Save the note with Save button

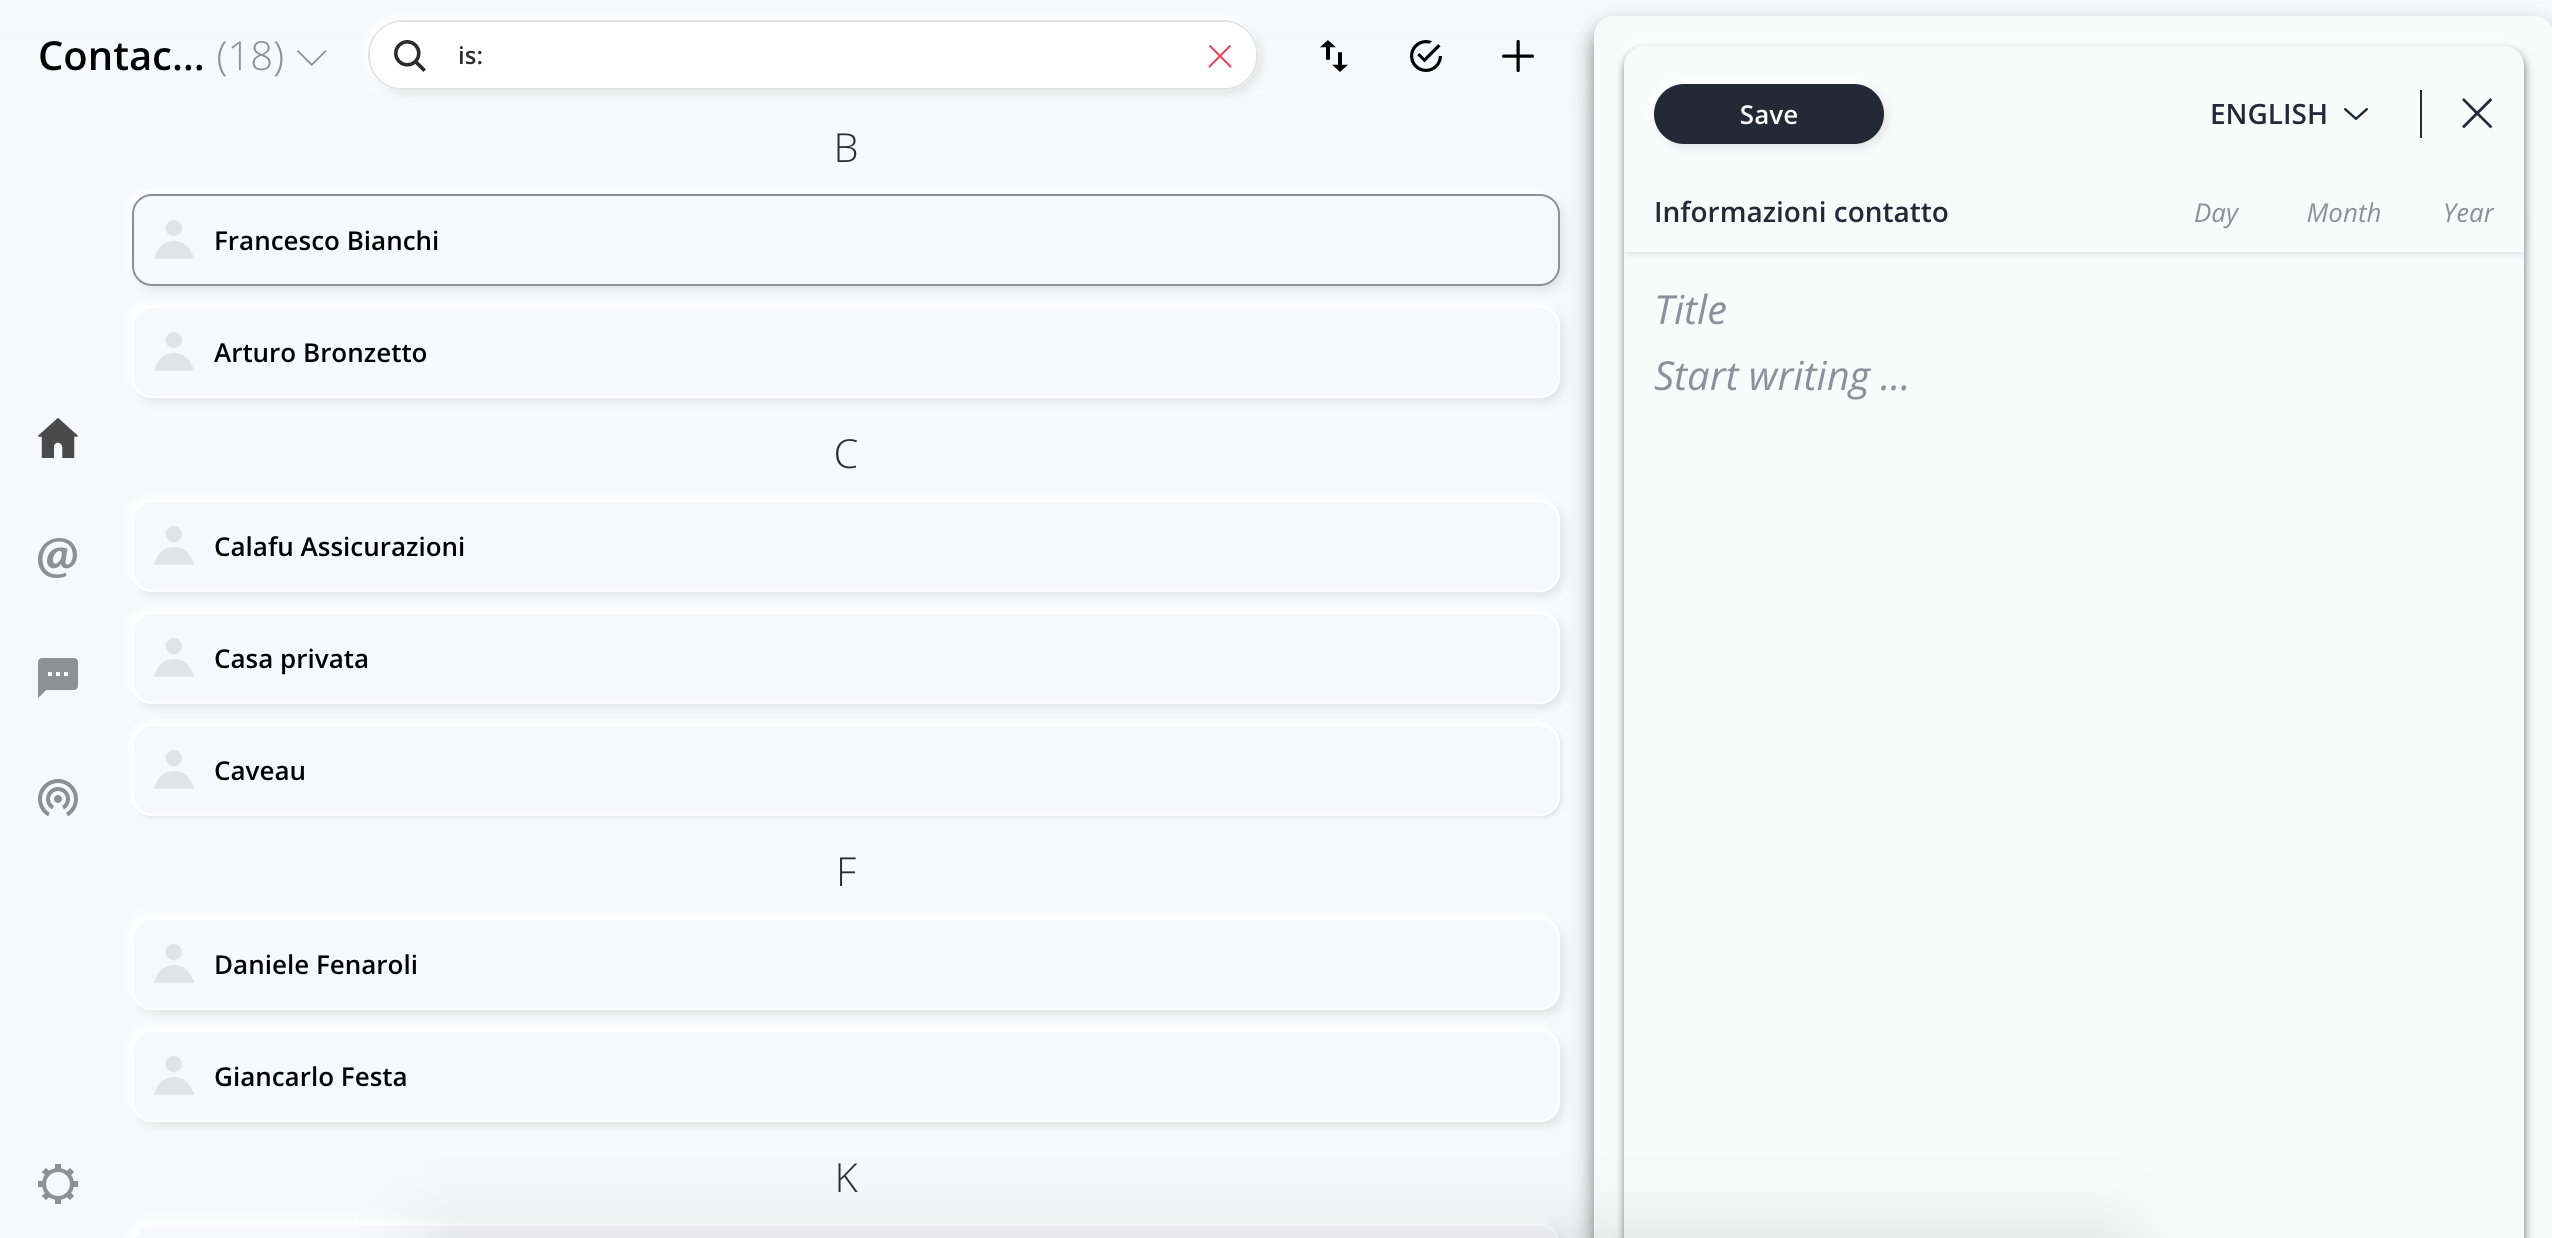1768,114
